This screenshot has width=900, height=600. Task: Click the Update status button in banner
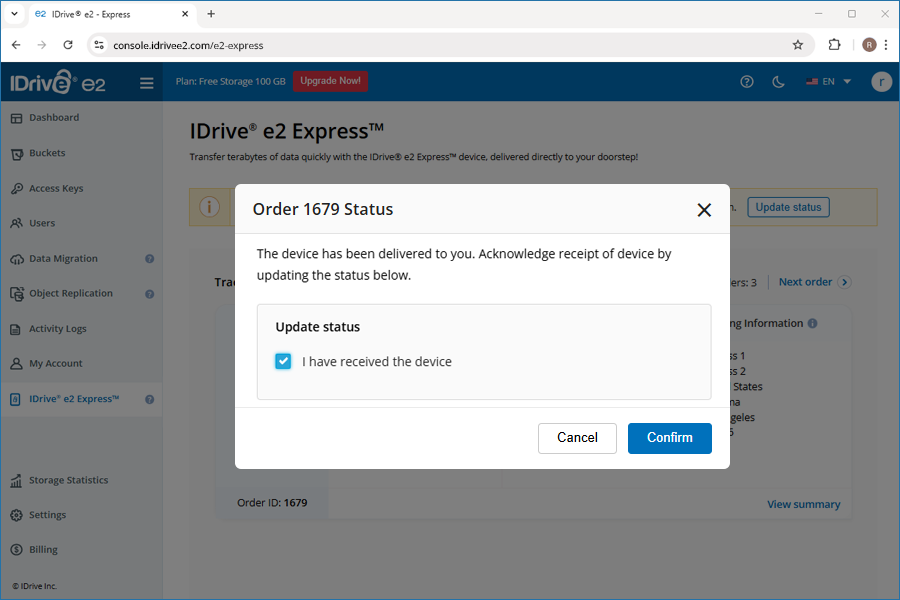788,207
